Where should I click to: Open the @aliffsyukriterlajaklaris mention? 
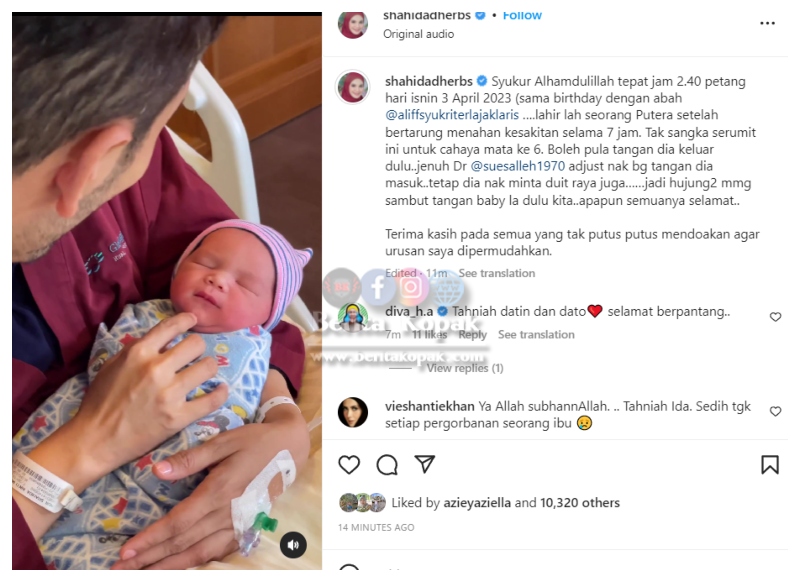pos(452,115)
